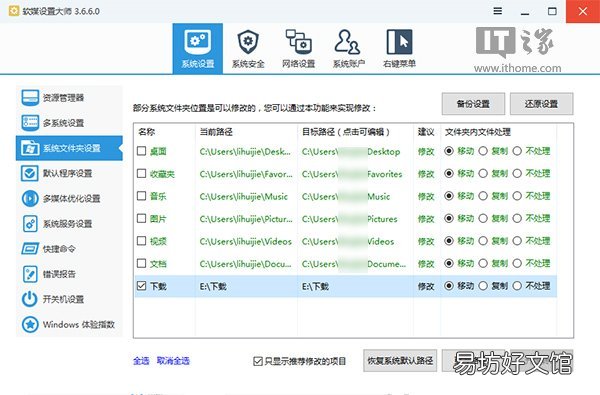Image resolution: width=600 pixels, height=395 pixels.
Task: Select the 资源管理器 sidebar icon
Action: (30, 98)
